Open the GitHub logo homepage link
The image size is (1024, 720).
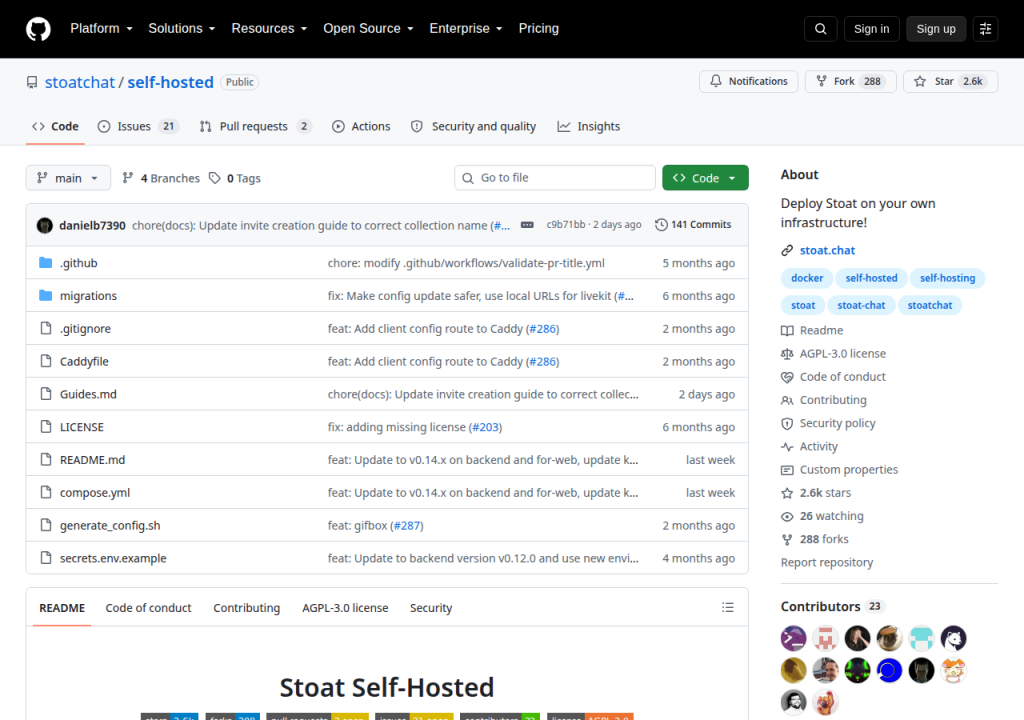click(x=38, y=29)
